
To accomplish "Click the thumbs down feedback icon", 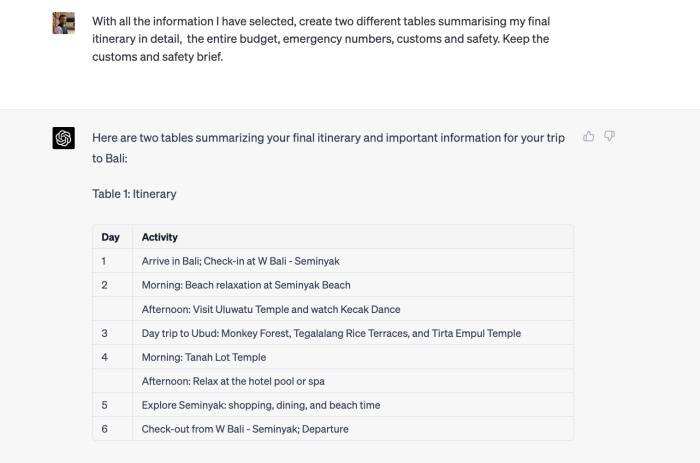I will 610,136.
